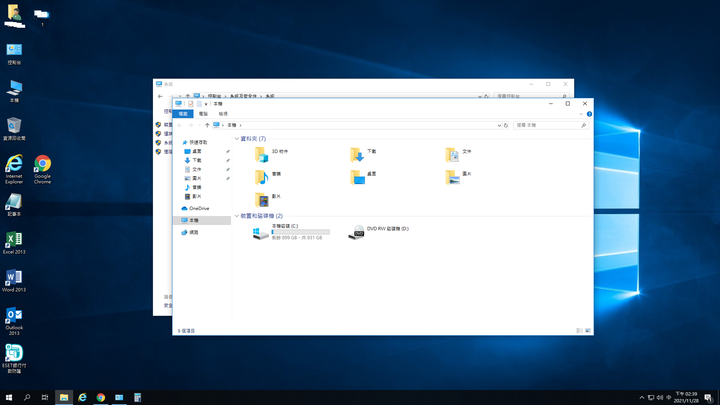Click the back navigation arrow in This PC

180,125
